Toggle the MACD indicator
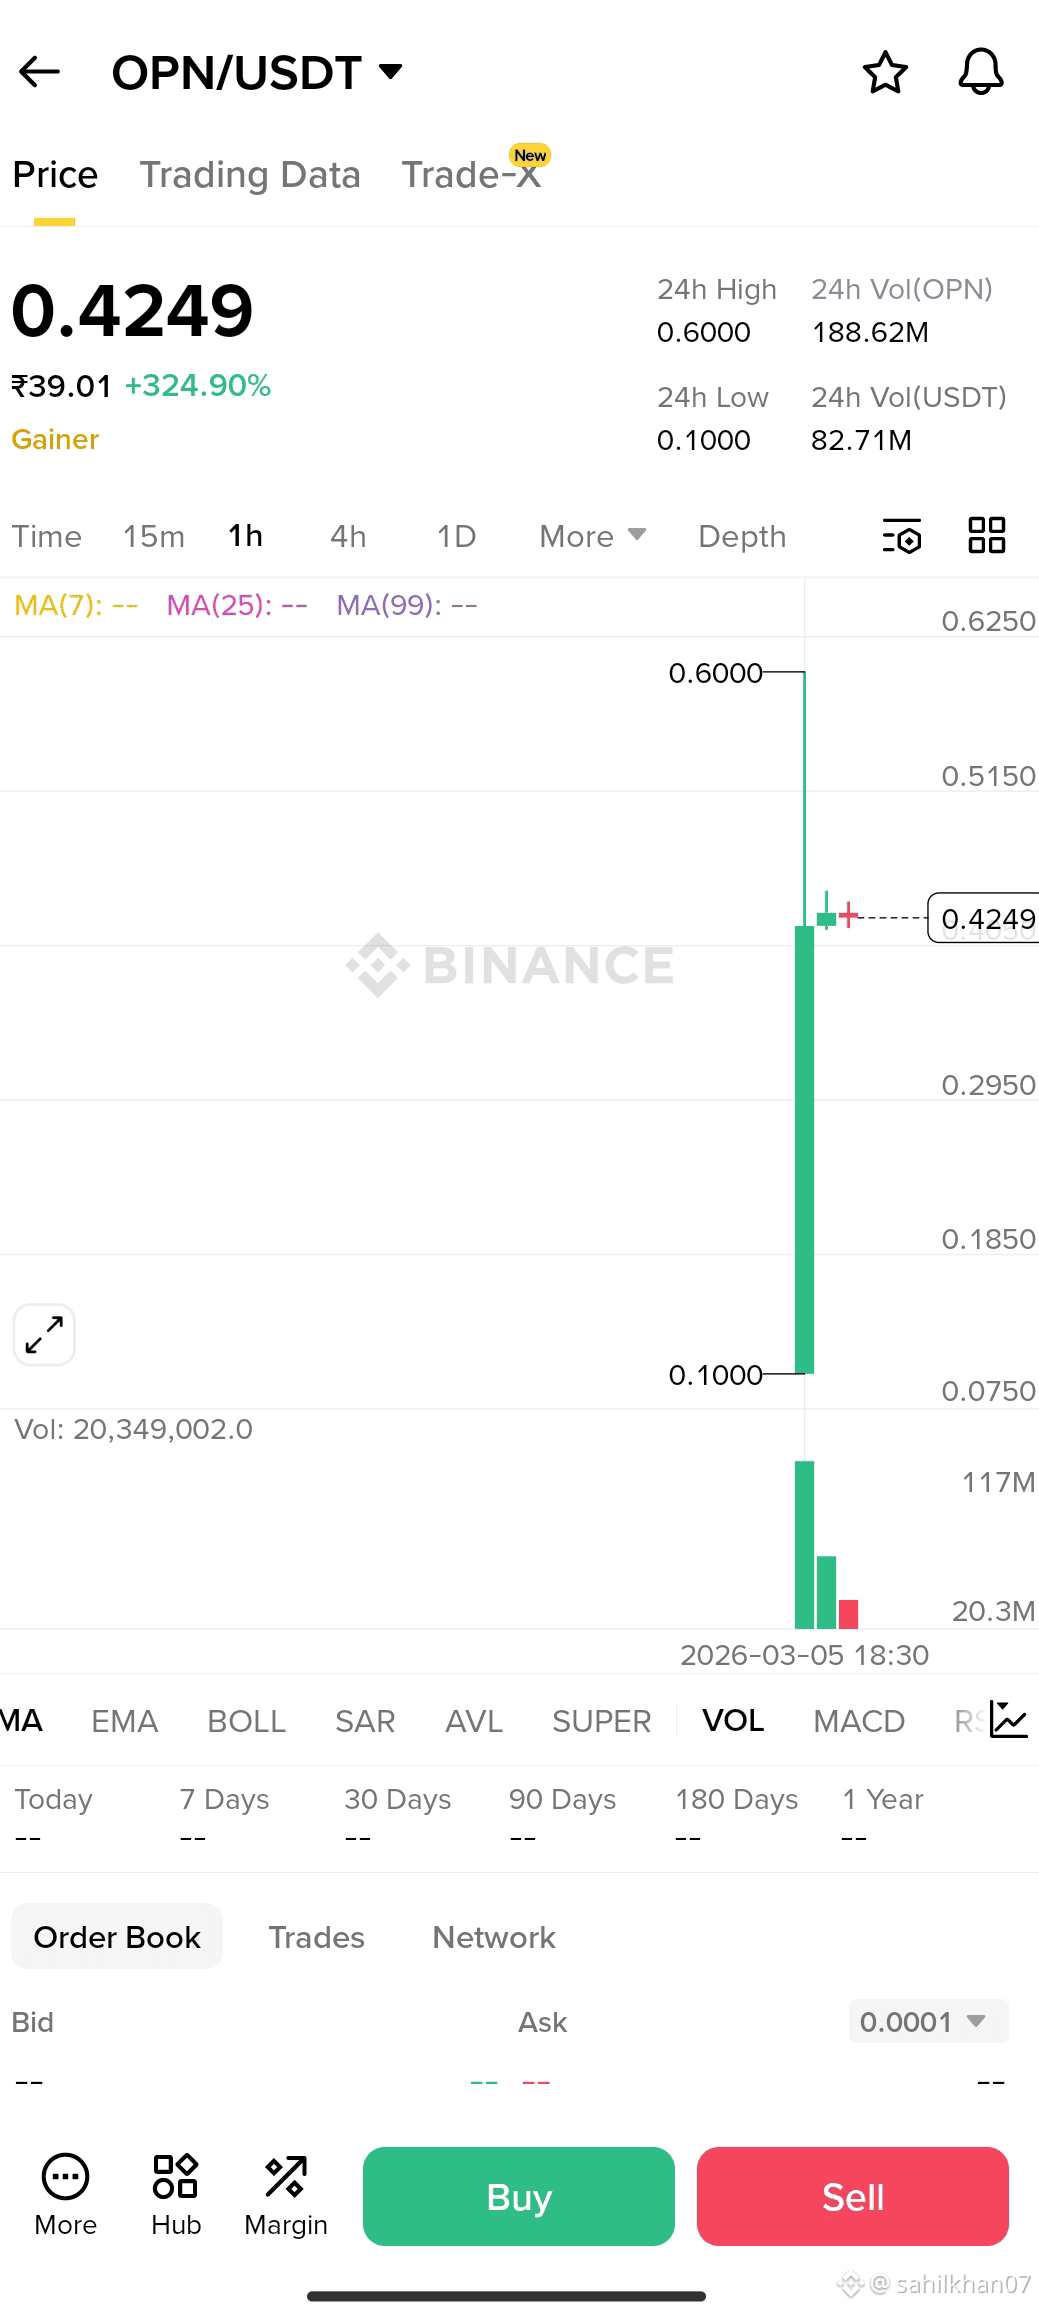Screen dimensions: 1039x2309 [859, 1721]
